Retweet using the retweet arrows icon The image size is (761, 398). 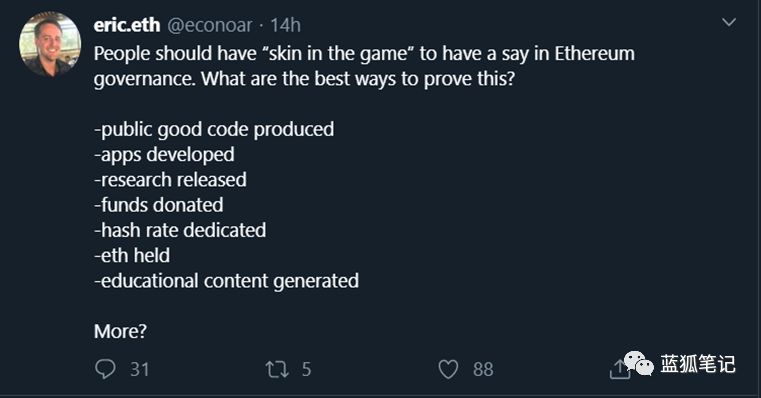coord(277,369)
